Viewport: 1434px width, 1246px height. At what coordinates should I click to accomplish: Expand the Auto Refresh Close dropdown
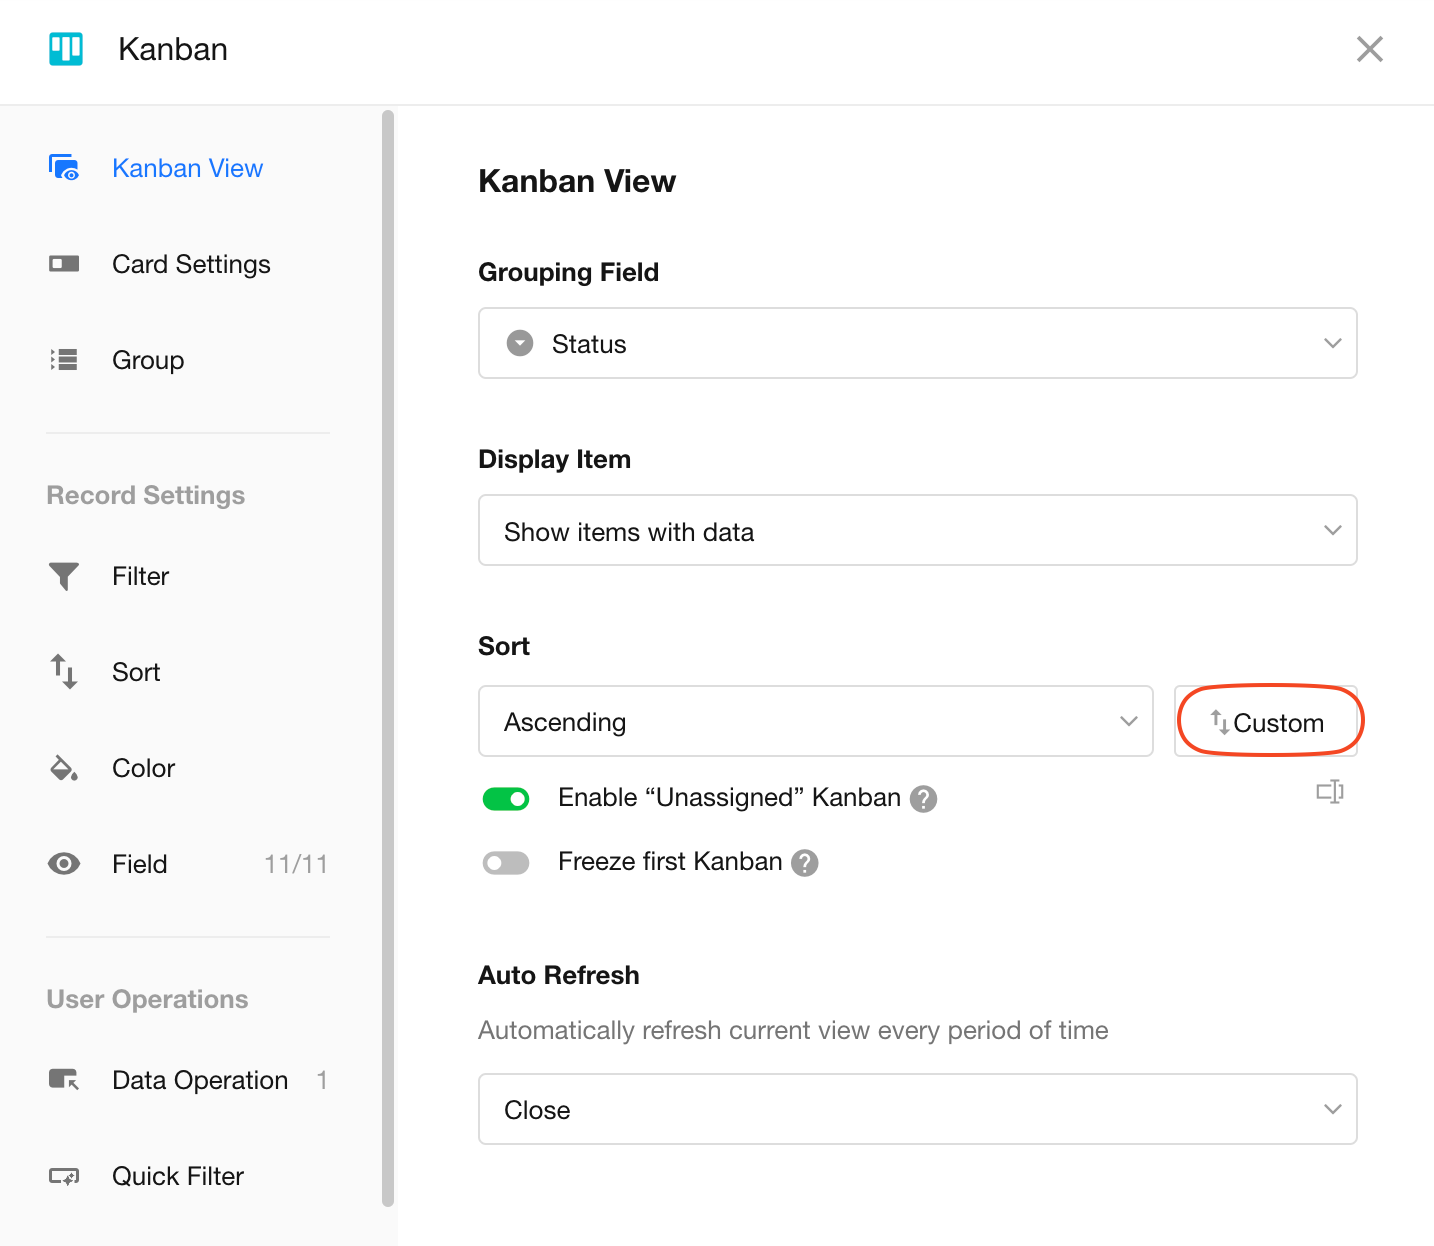917,1109
